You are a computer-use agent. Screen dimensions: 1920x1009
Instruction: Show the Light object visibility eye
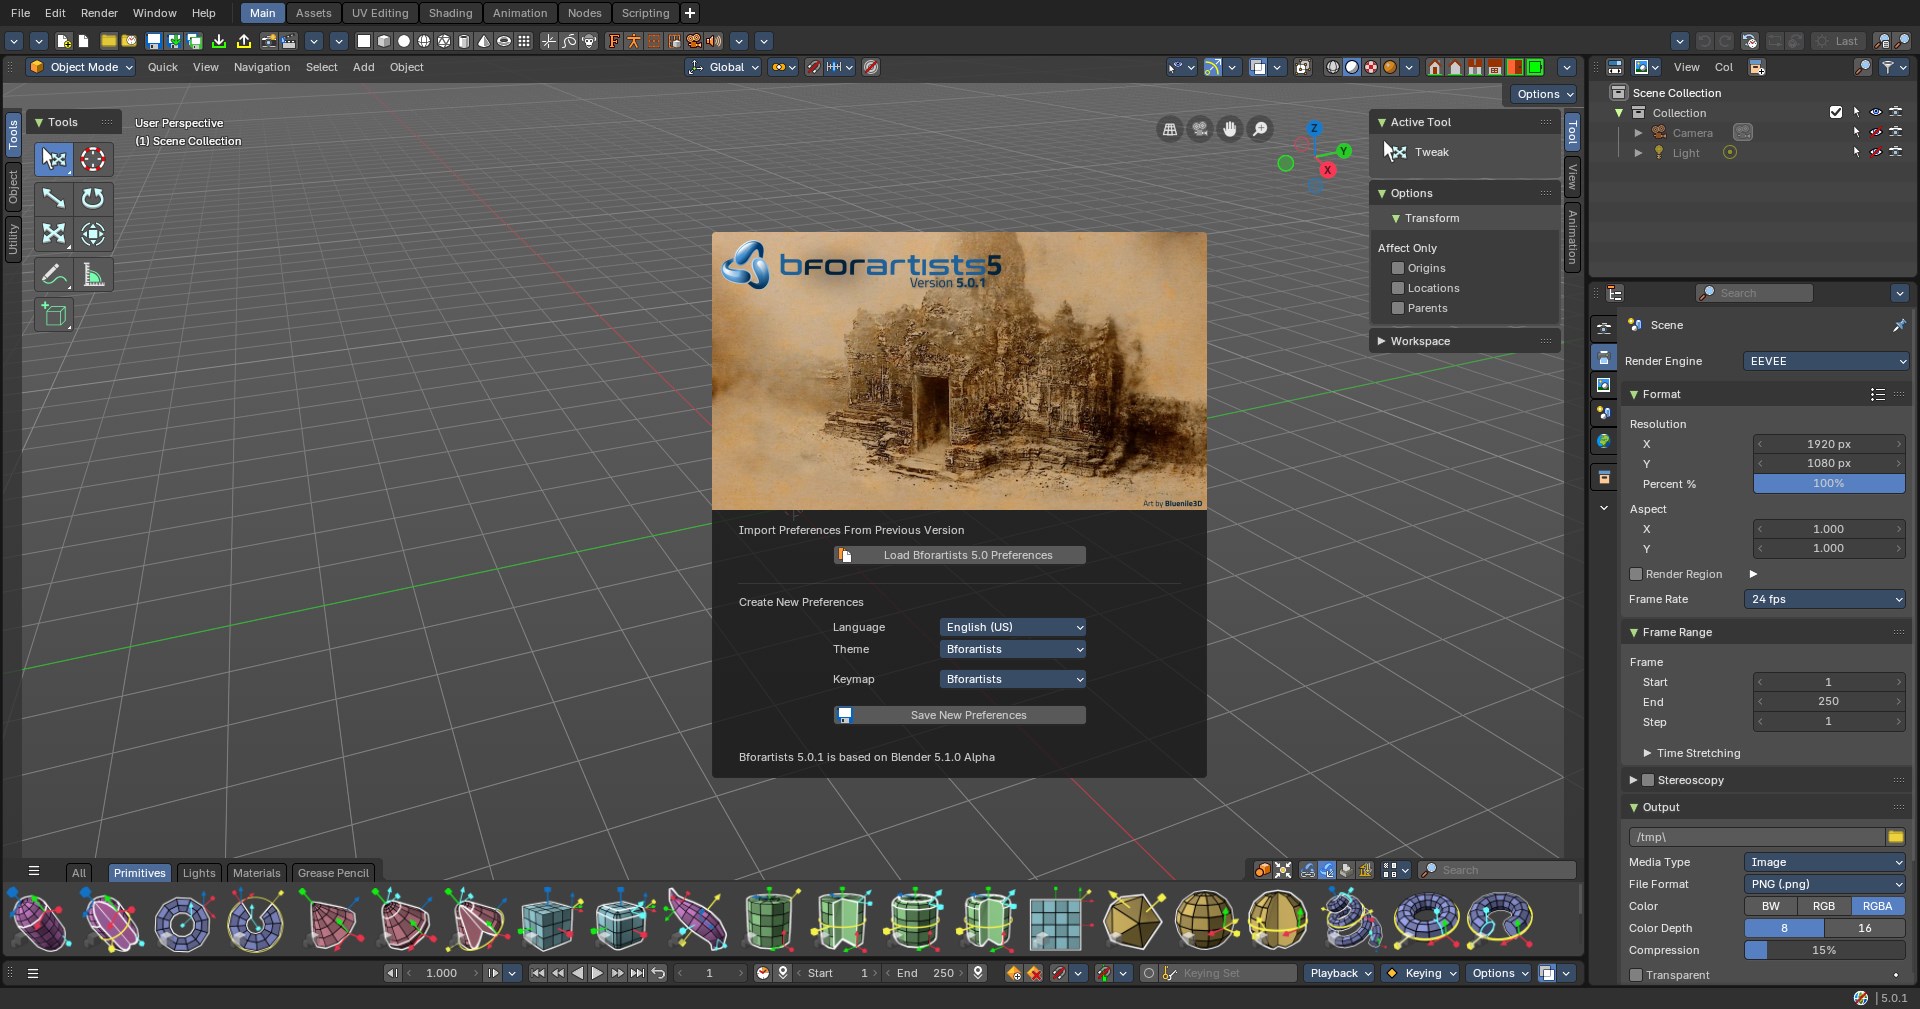1876,152
